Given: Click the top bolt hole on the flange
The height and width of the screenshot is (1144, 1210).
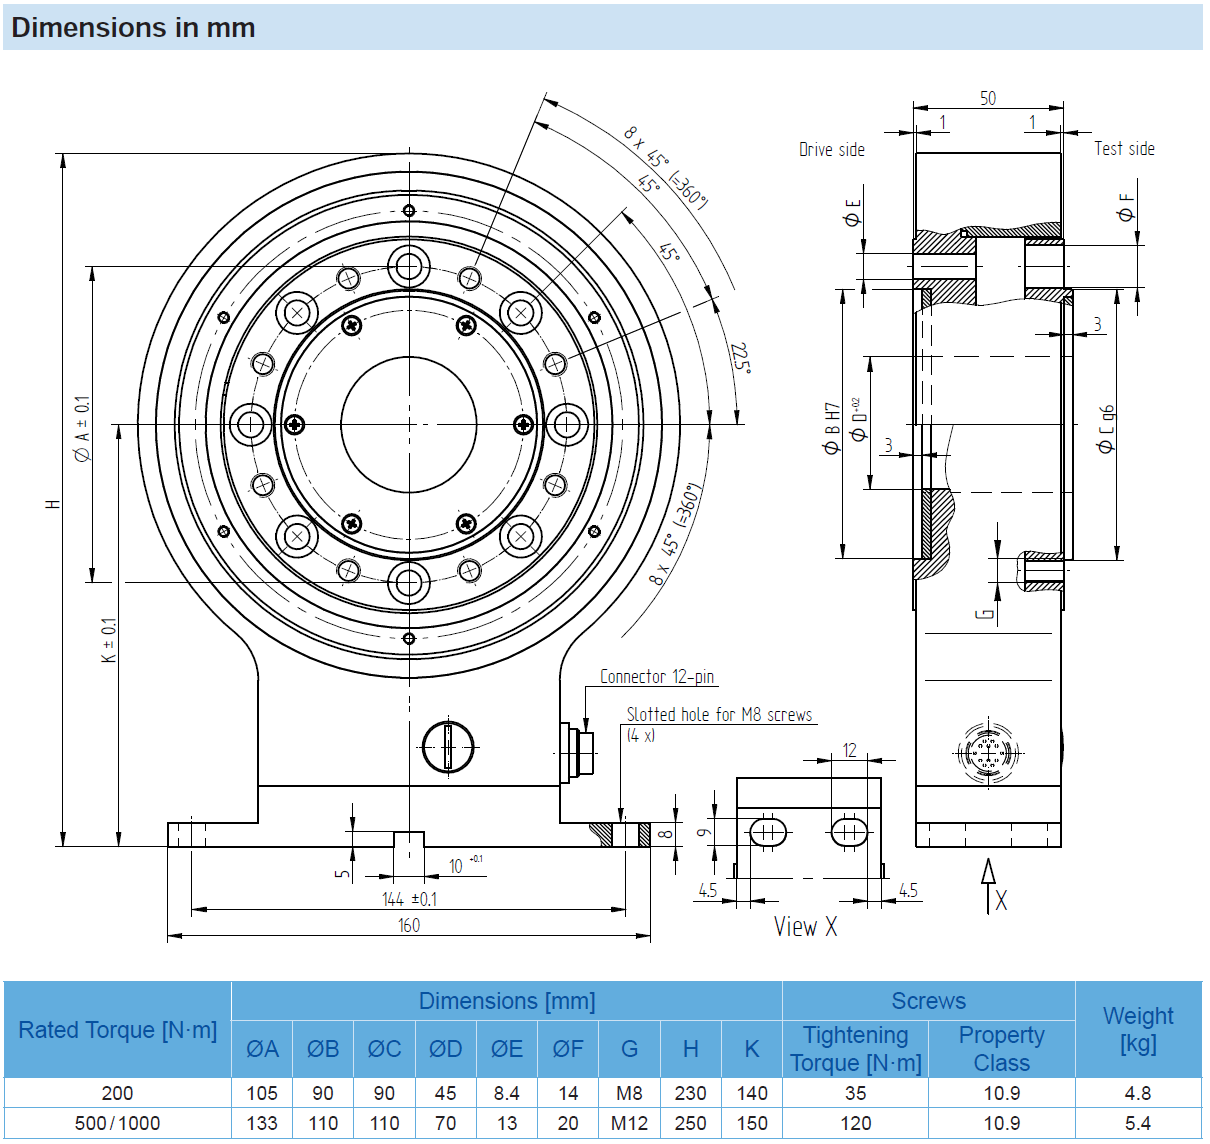Looking at the screenshot, I should click(409, 267).
